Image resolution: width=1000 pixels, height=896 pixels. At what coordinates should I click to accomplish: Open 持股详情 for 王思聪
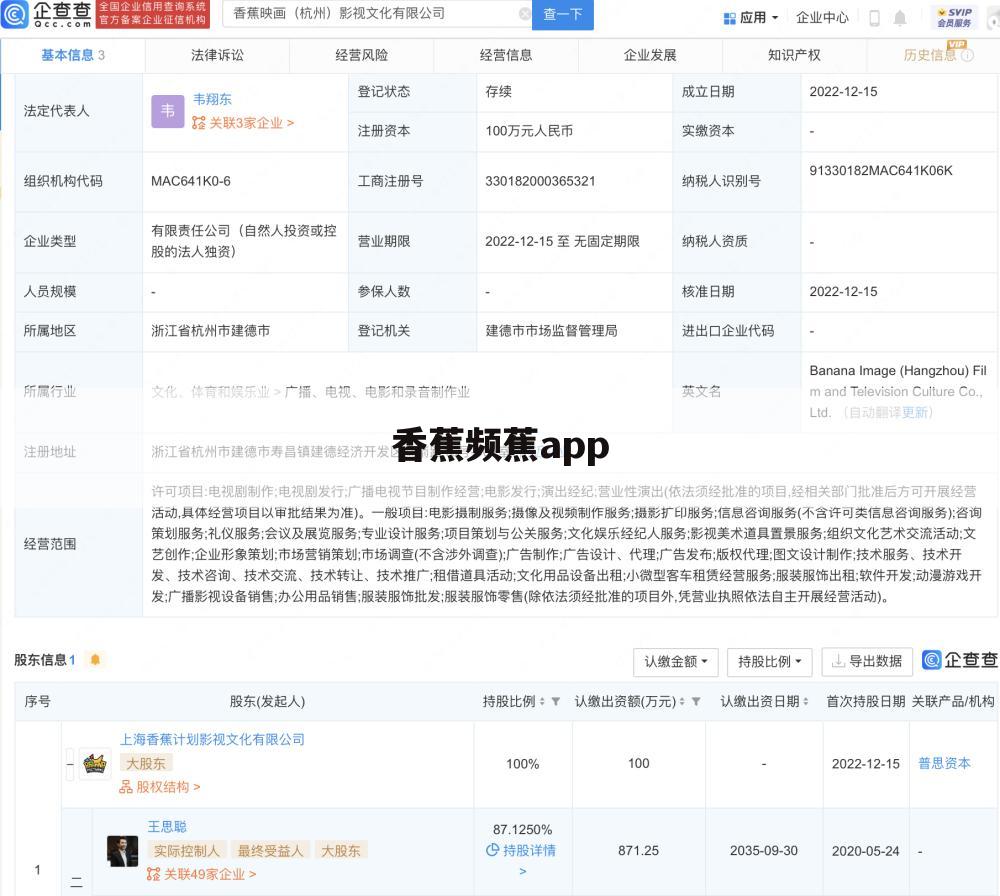point(522,851)
